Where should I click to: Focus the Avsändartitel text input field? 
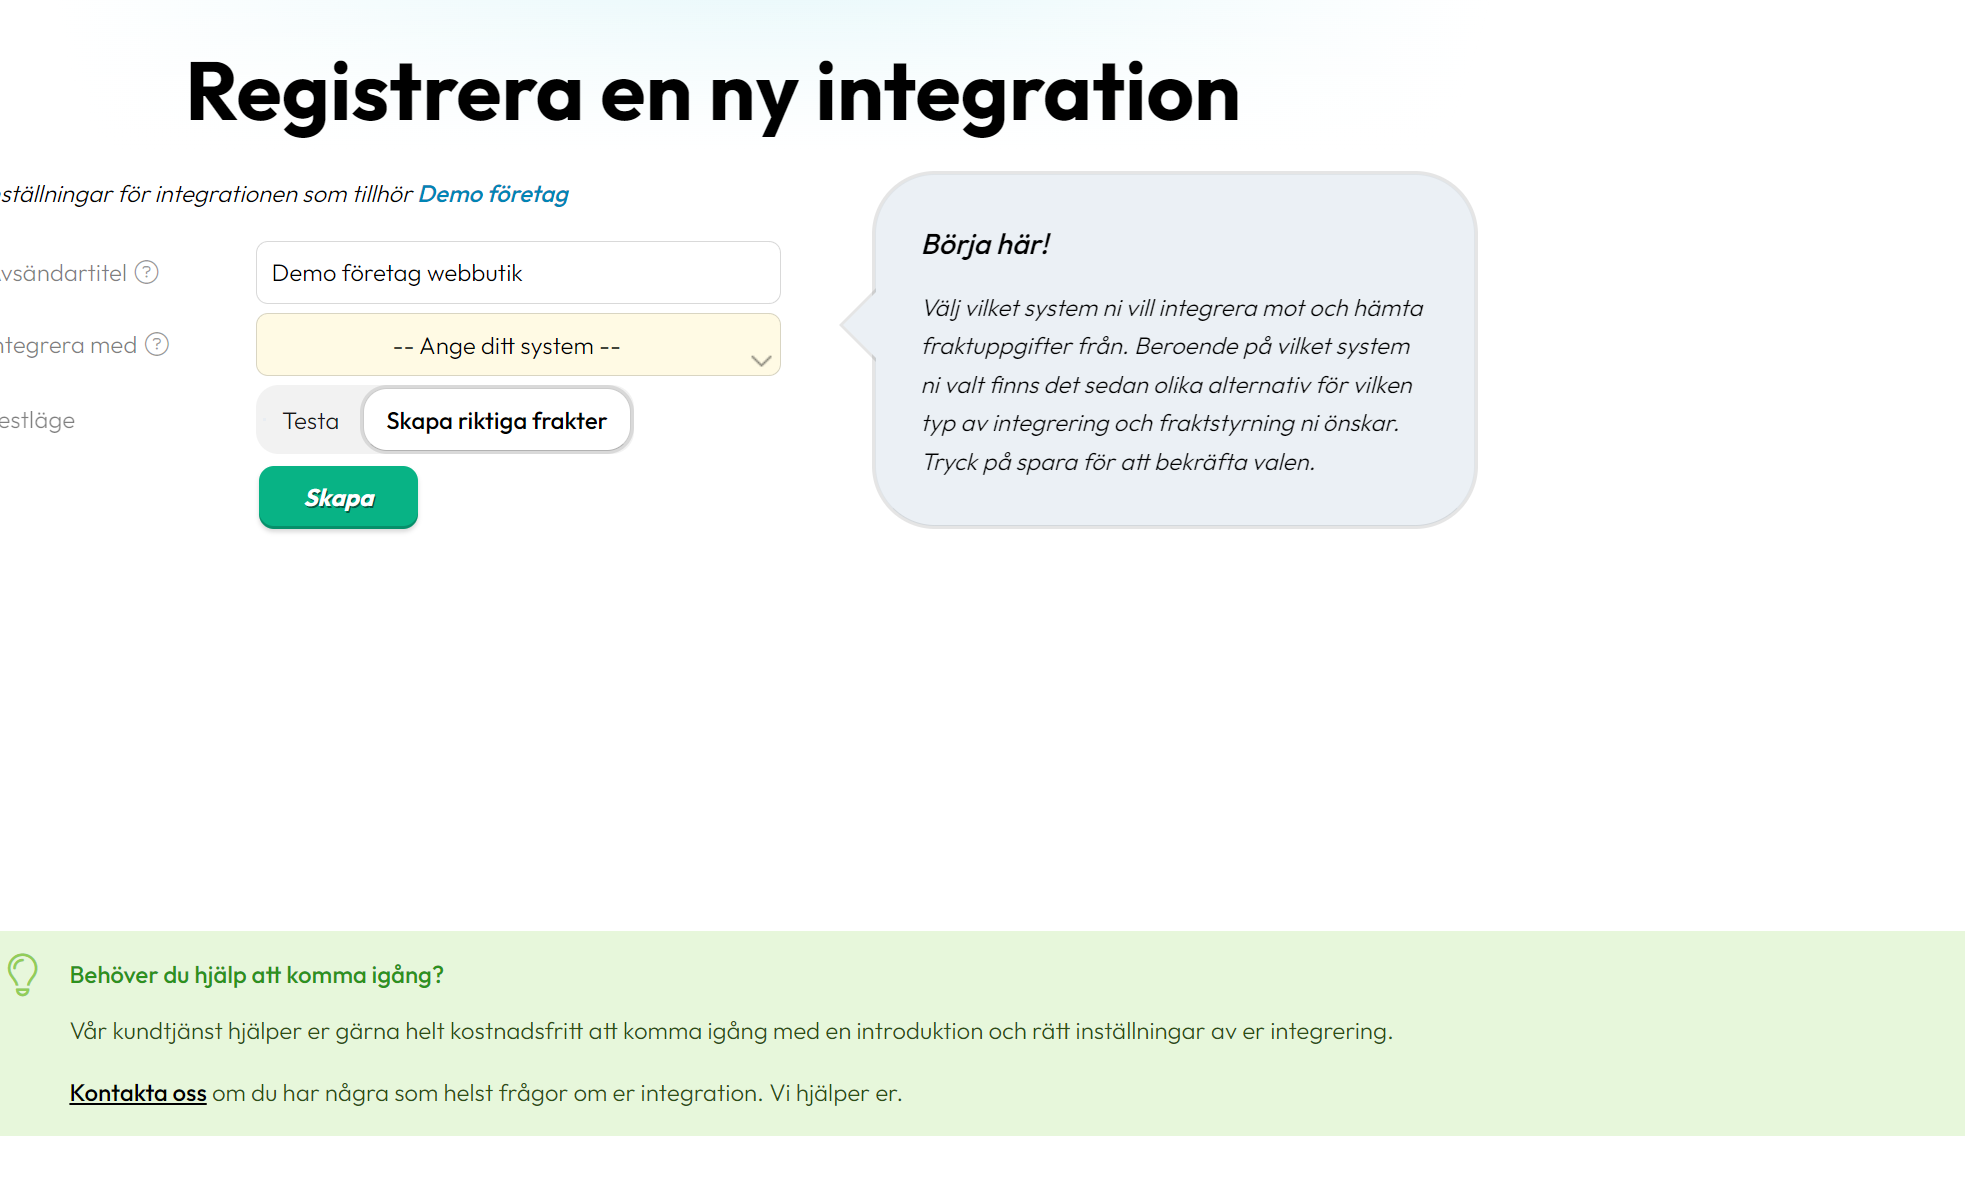[x=518, y=272]
